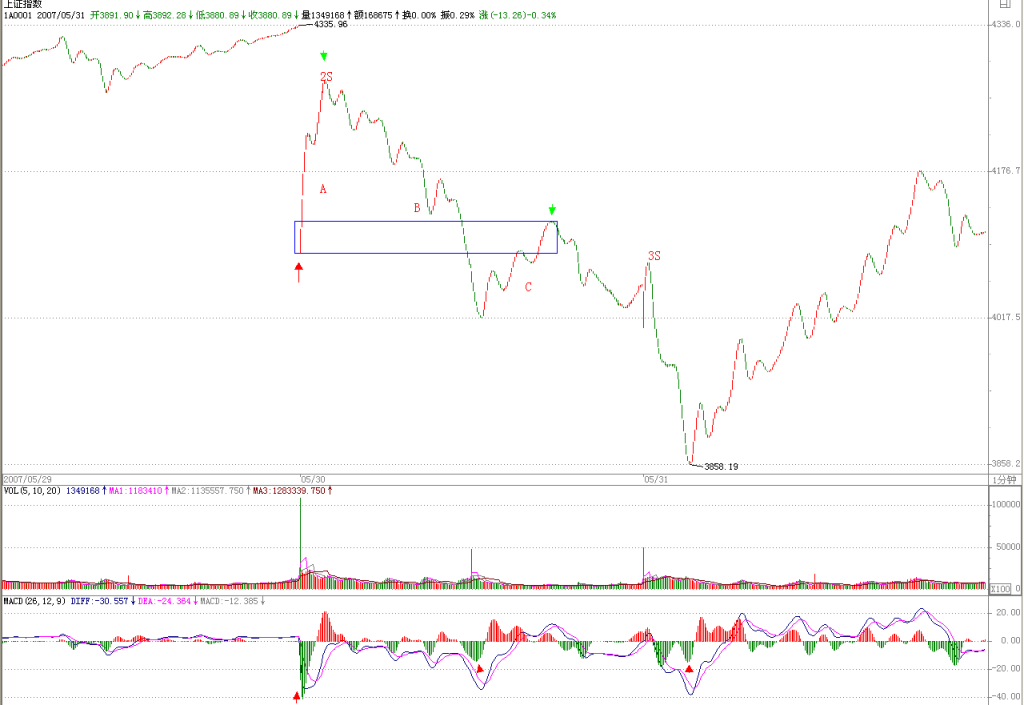
Task: Click the X100 volume scale box
Action: (1000, 589)
